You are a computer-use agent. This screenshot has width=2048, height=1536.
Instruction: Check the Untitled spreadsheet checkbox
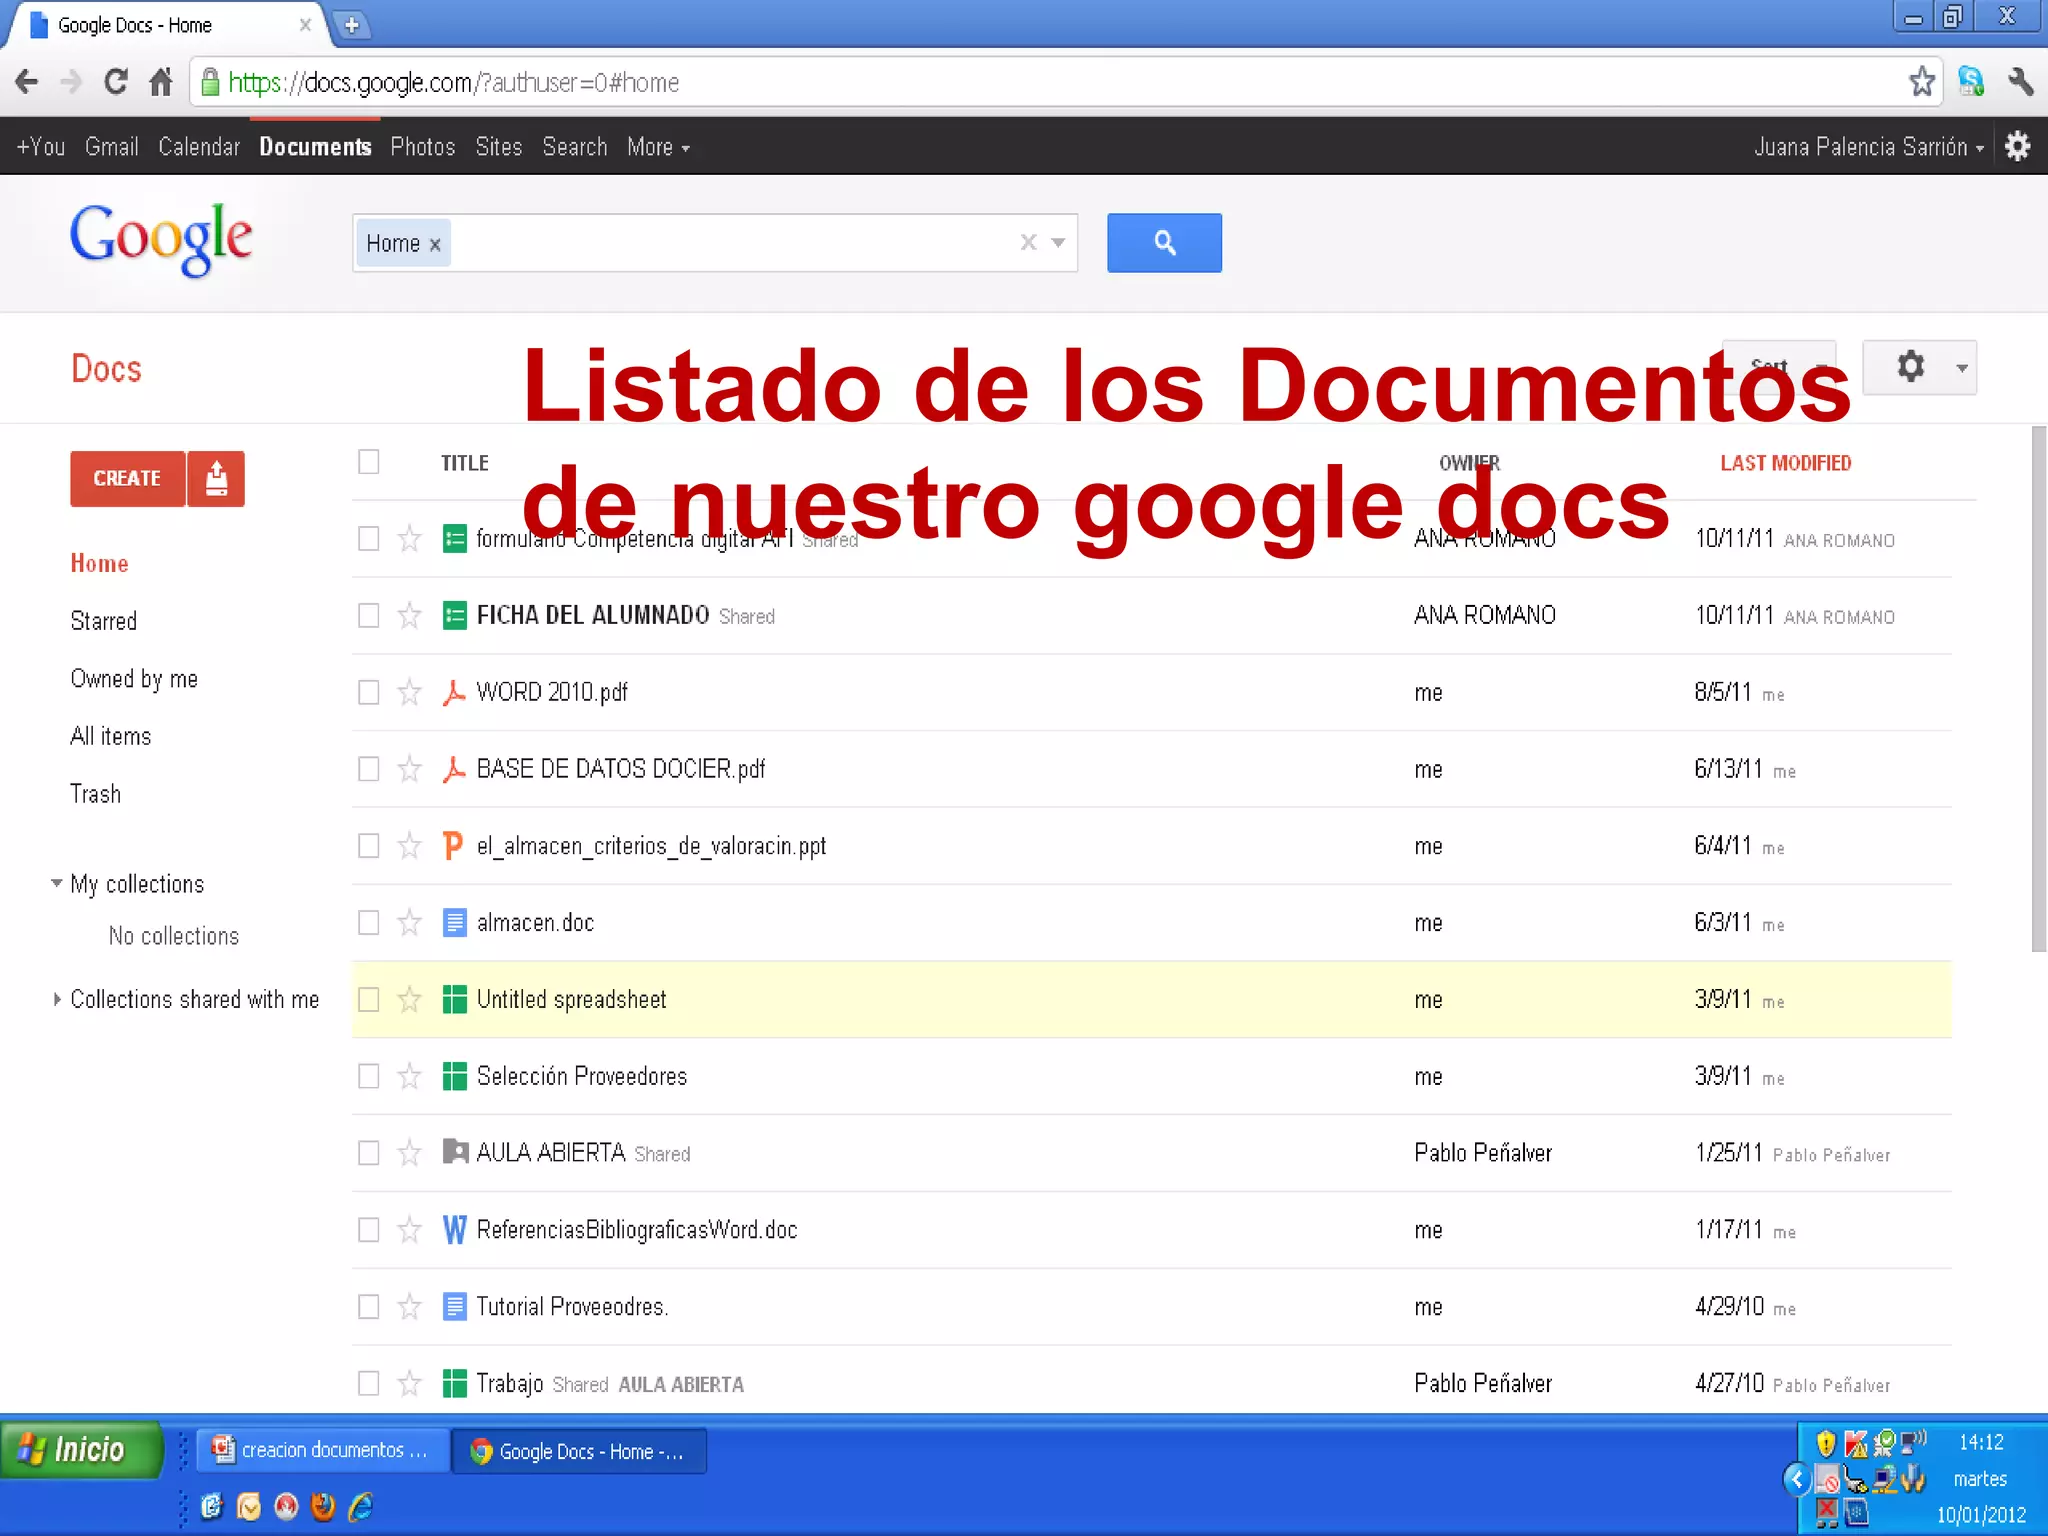click(x=369, y=999)
